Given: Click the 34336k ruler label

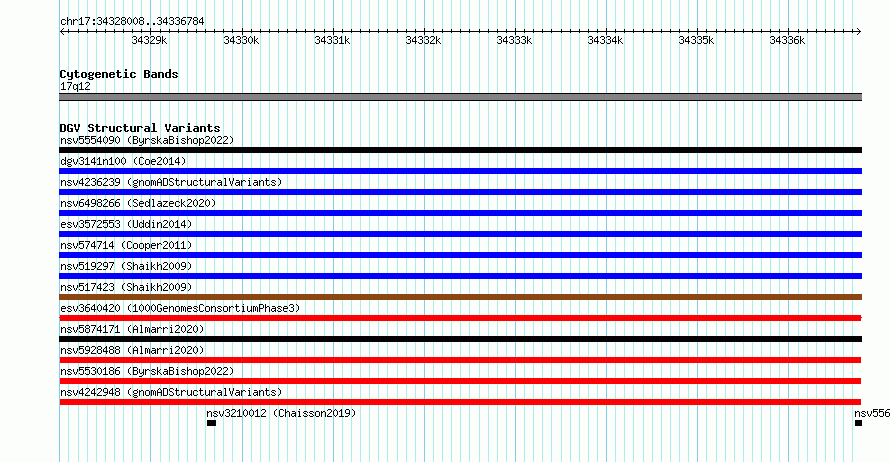Looking at the screenshot, I should [x=787, y=40].
